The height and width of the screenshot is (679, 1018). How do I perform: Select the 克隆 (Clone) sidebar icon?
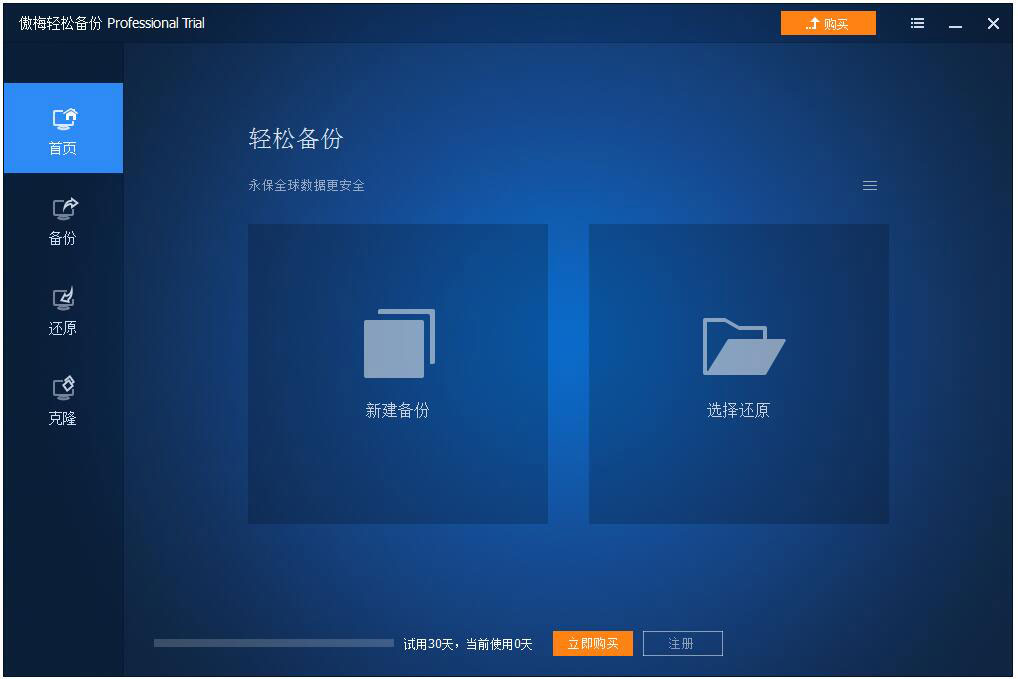click(63, 399)
